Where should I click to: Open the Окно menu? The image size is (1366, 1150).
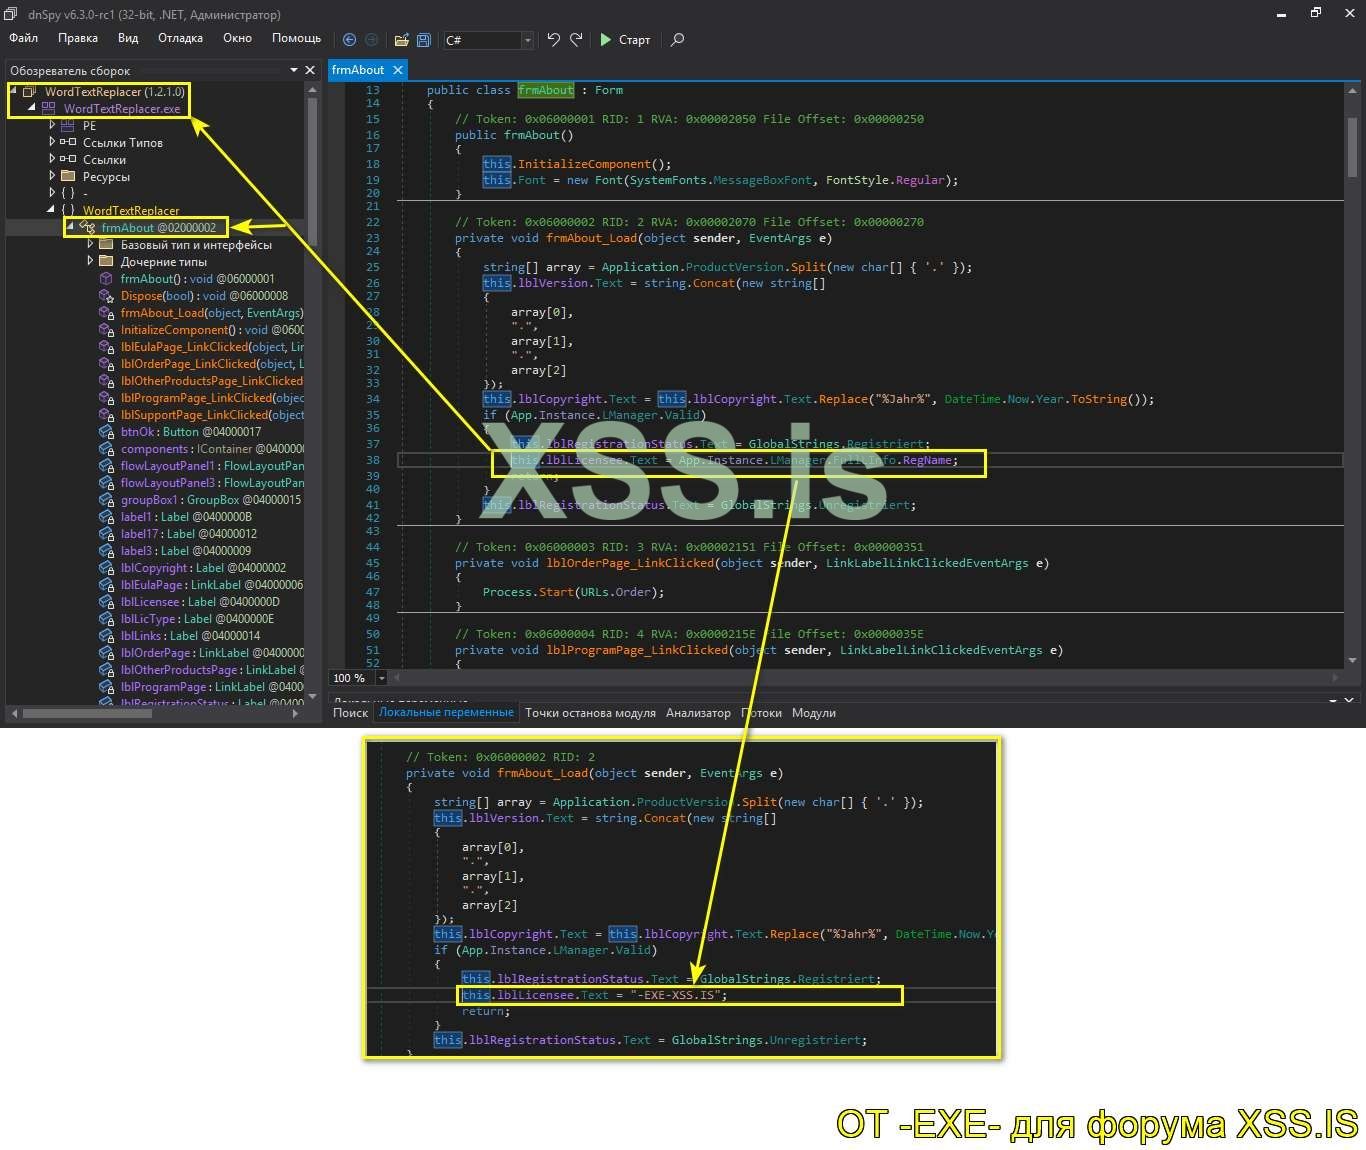point(237,38)
